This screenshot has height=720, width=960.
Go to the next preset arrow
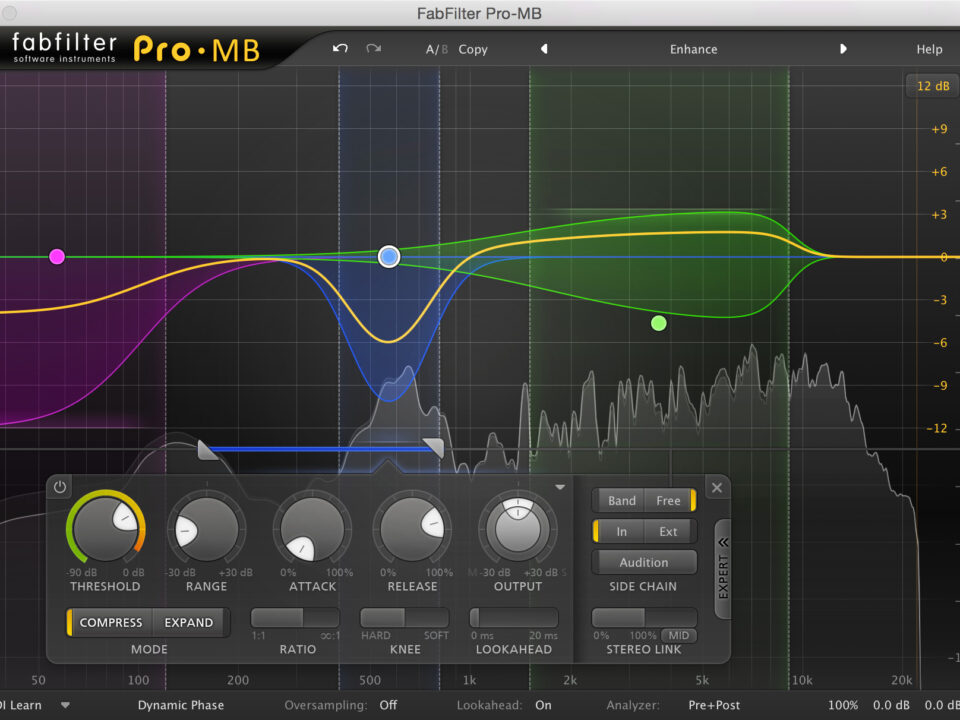click(x=843, y=49)
